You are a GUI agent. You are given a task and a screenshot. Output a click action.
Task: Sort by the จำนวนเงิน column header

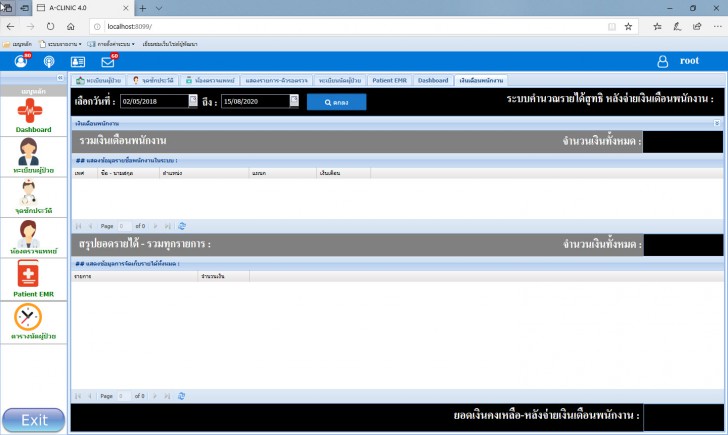pos(224,276)
